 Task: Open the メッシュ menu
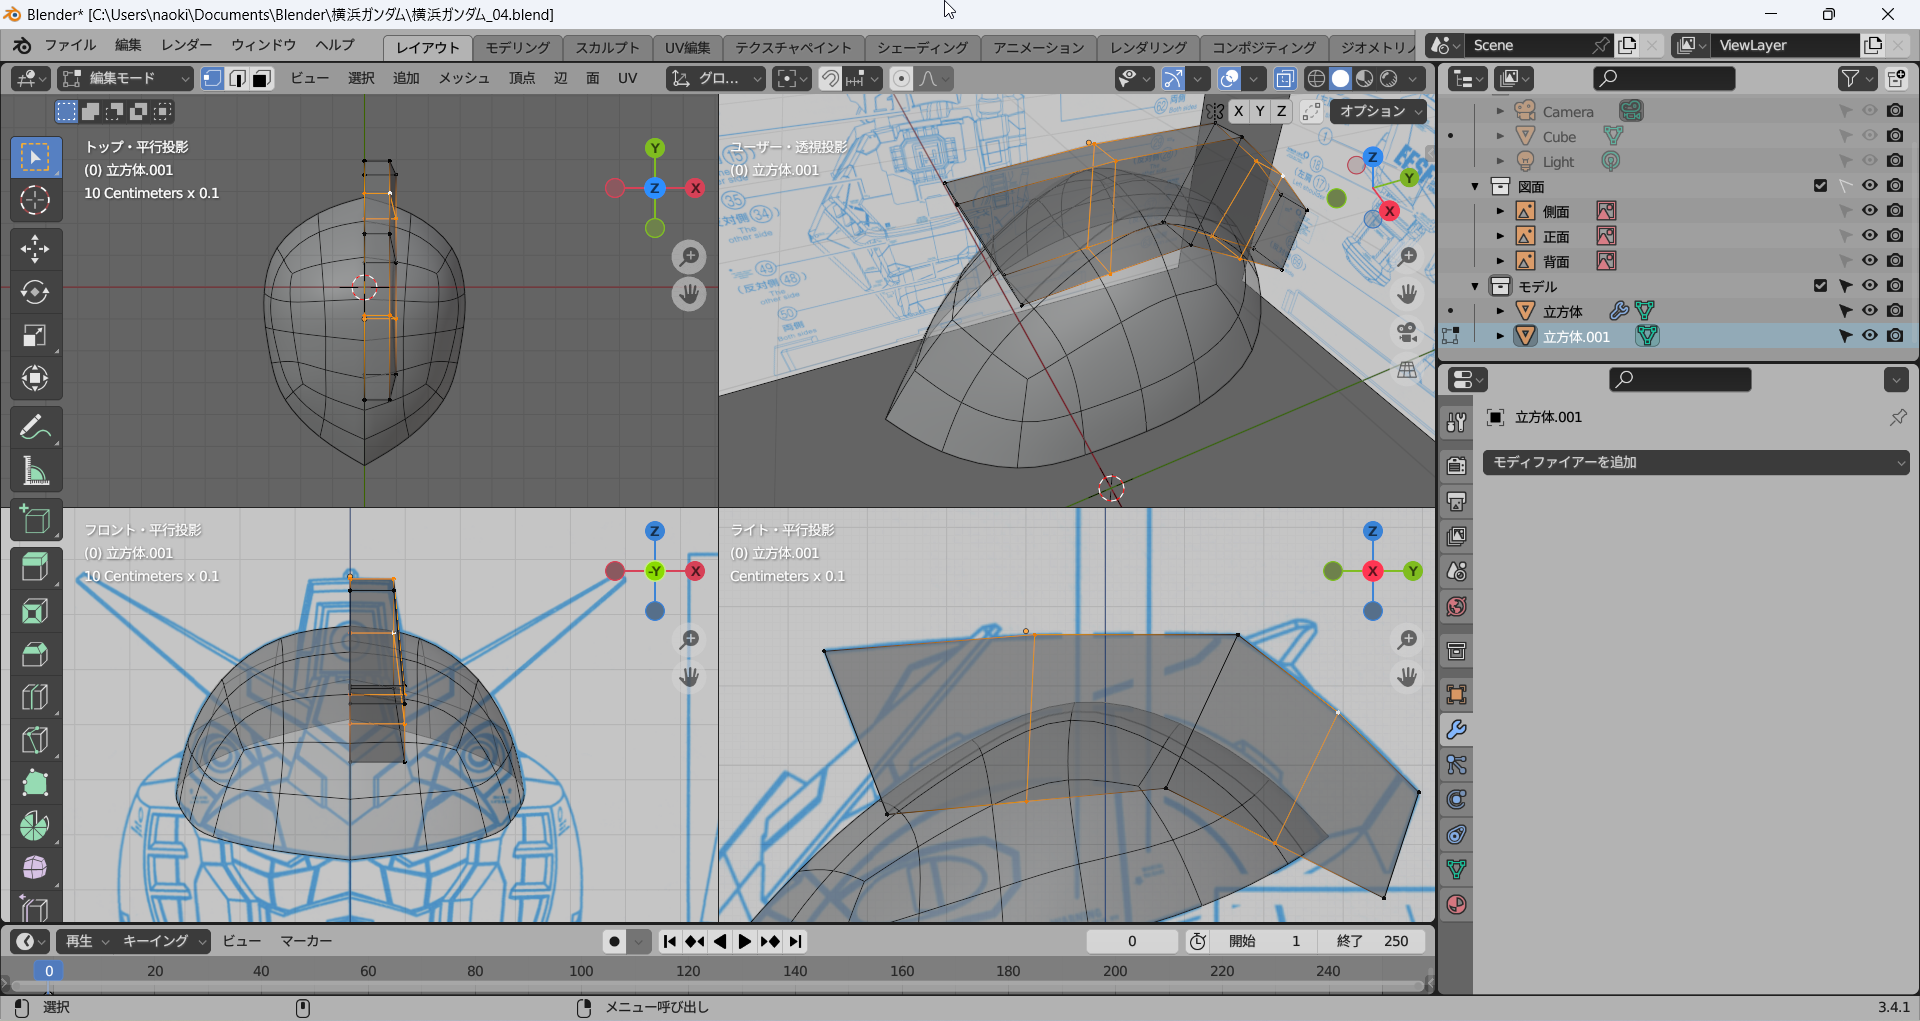[x=463, y=78]
